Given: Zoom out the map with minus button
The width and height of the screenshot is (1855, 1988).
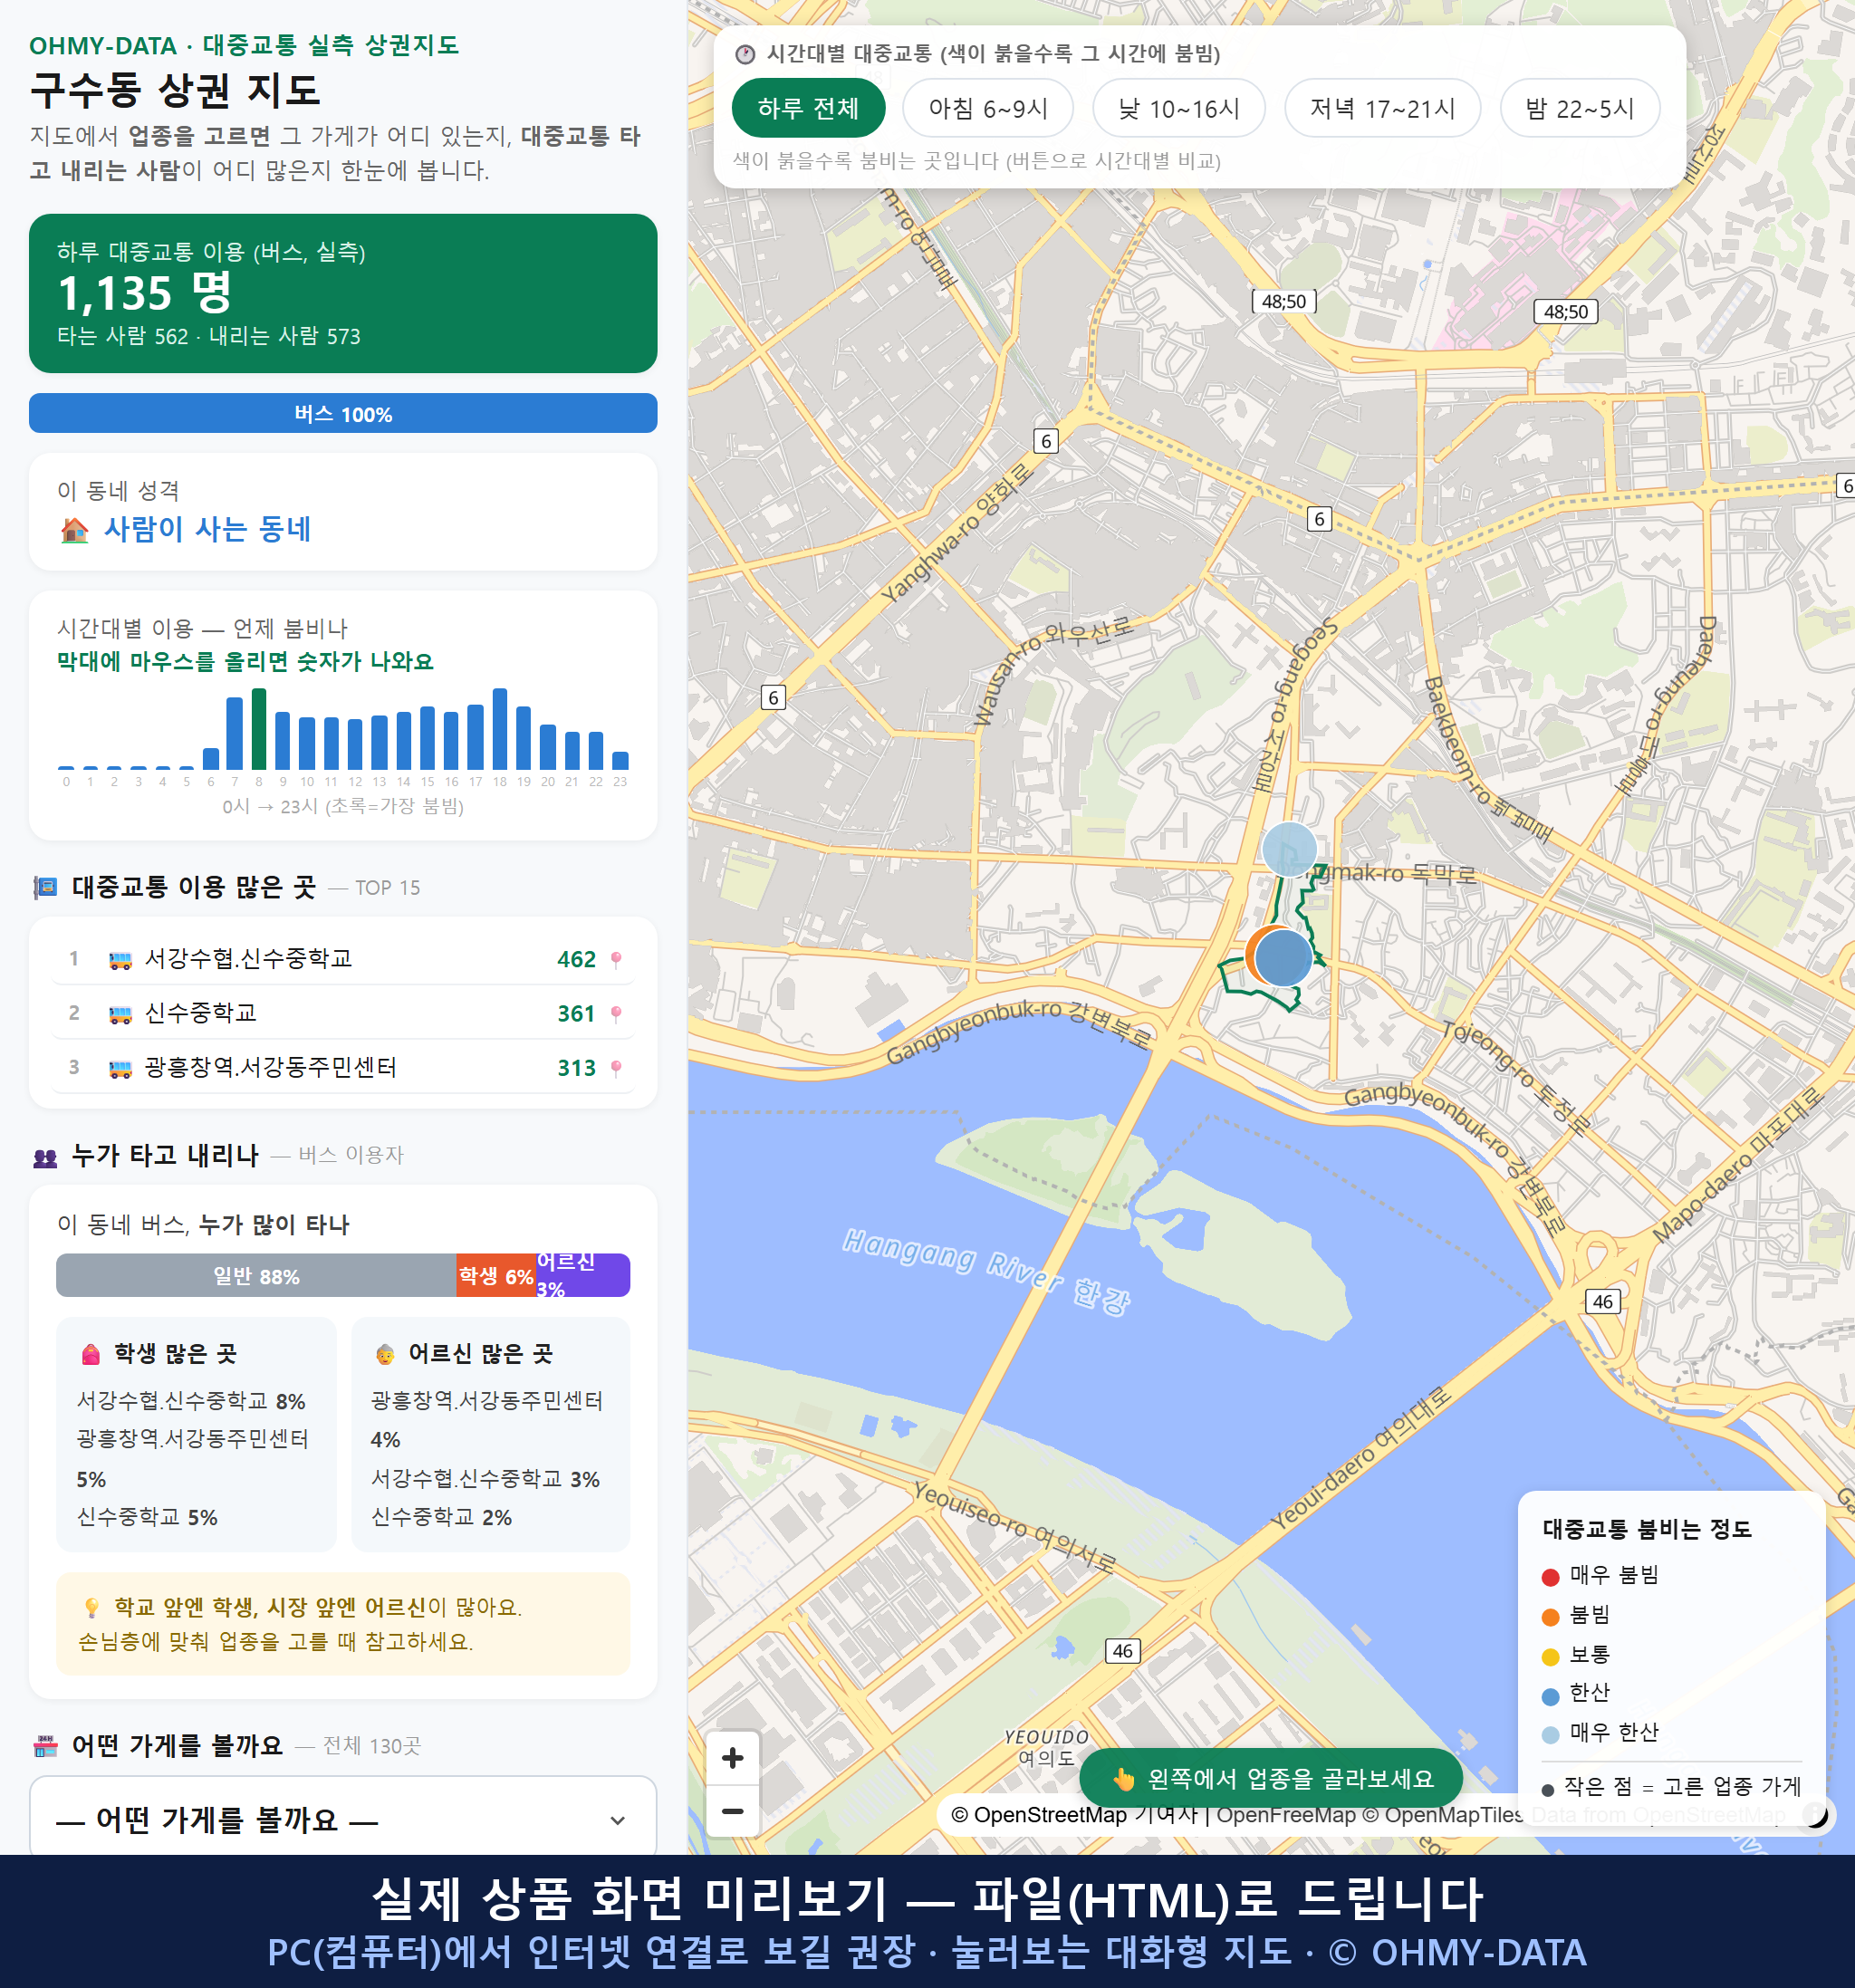Looking at the screenshot, I should pos(733,1811).
